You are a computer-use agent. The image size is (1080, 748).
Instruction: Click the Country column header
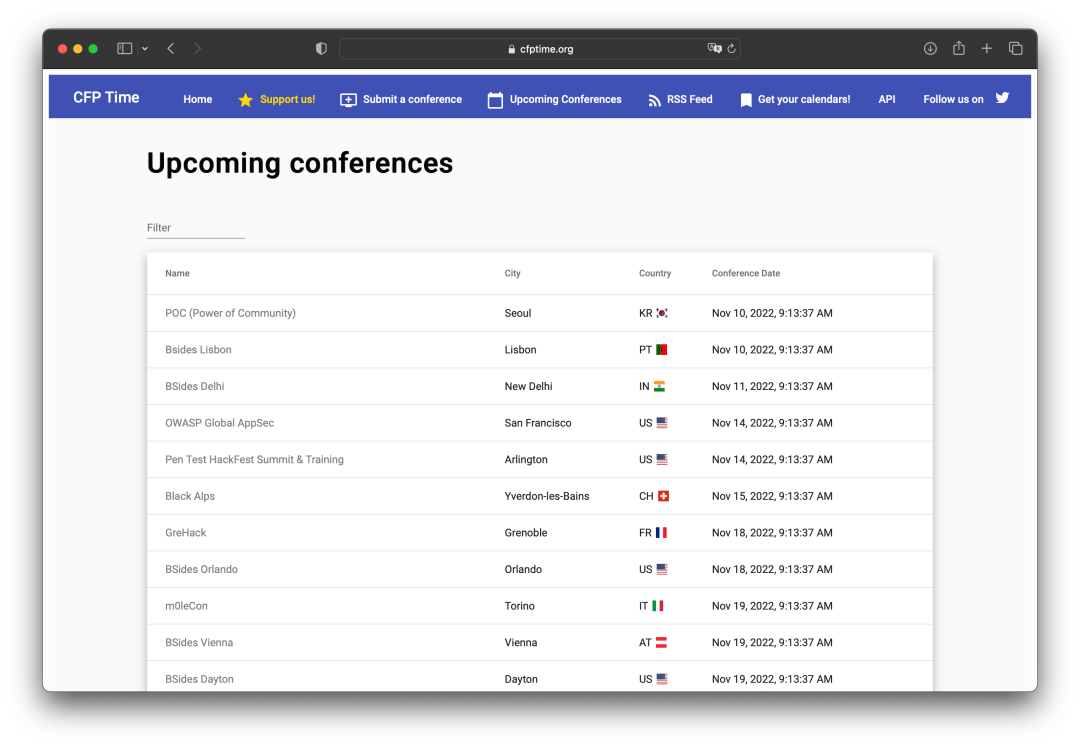pyautogui.click(x=654, y=273)
